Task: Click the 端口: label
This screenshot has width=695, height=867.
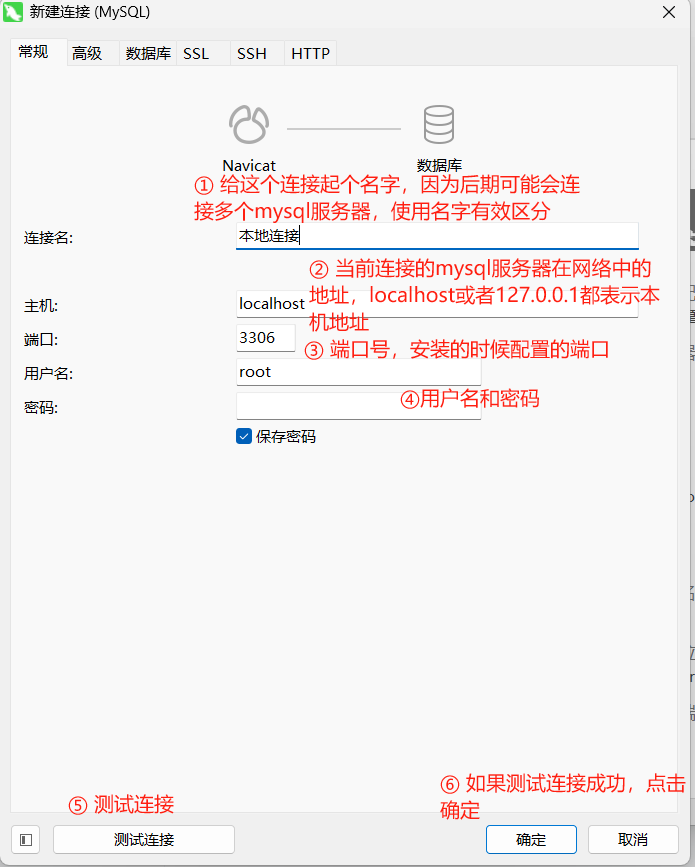Action: pos(41,340)
